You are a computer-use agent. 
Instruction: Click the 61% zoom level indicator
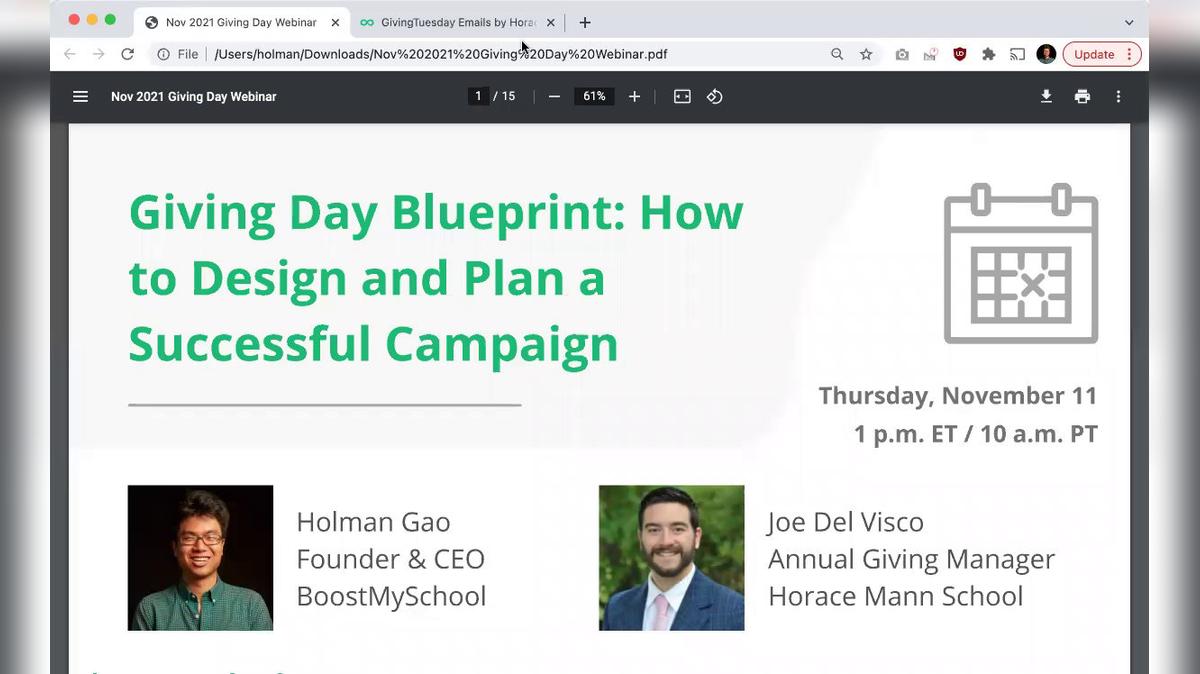click(x=594, y=96)
